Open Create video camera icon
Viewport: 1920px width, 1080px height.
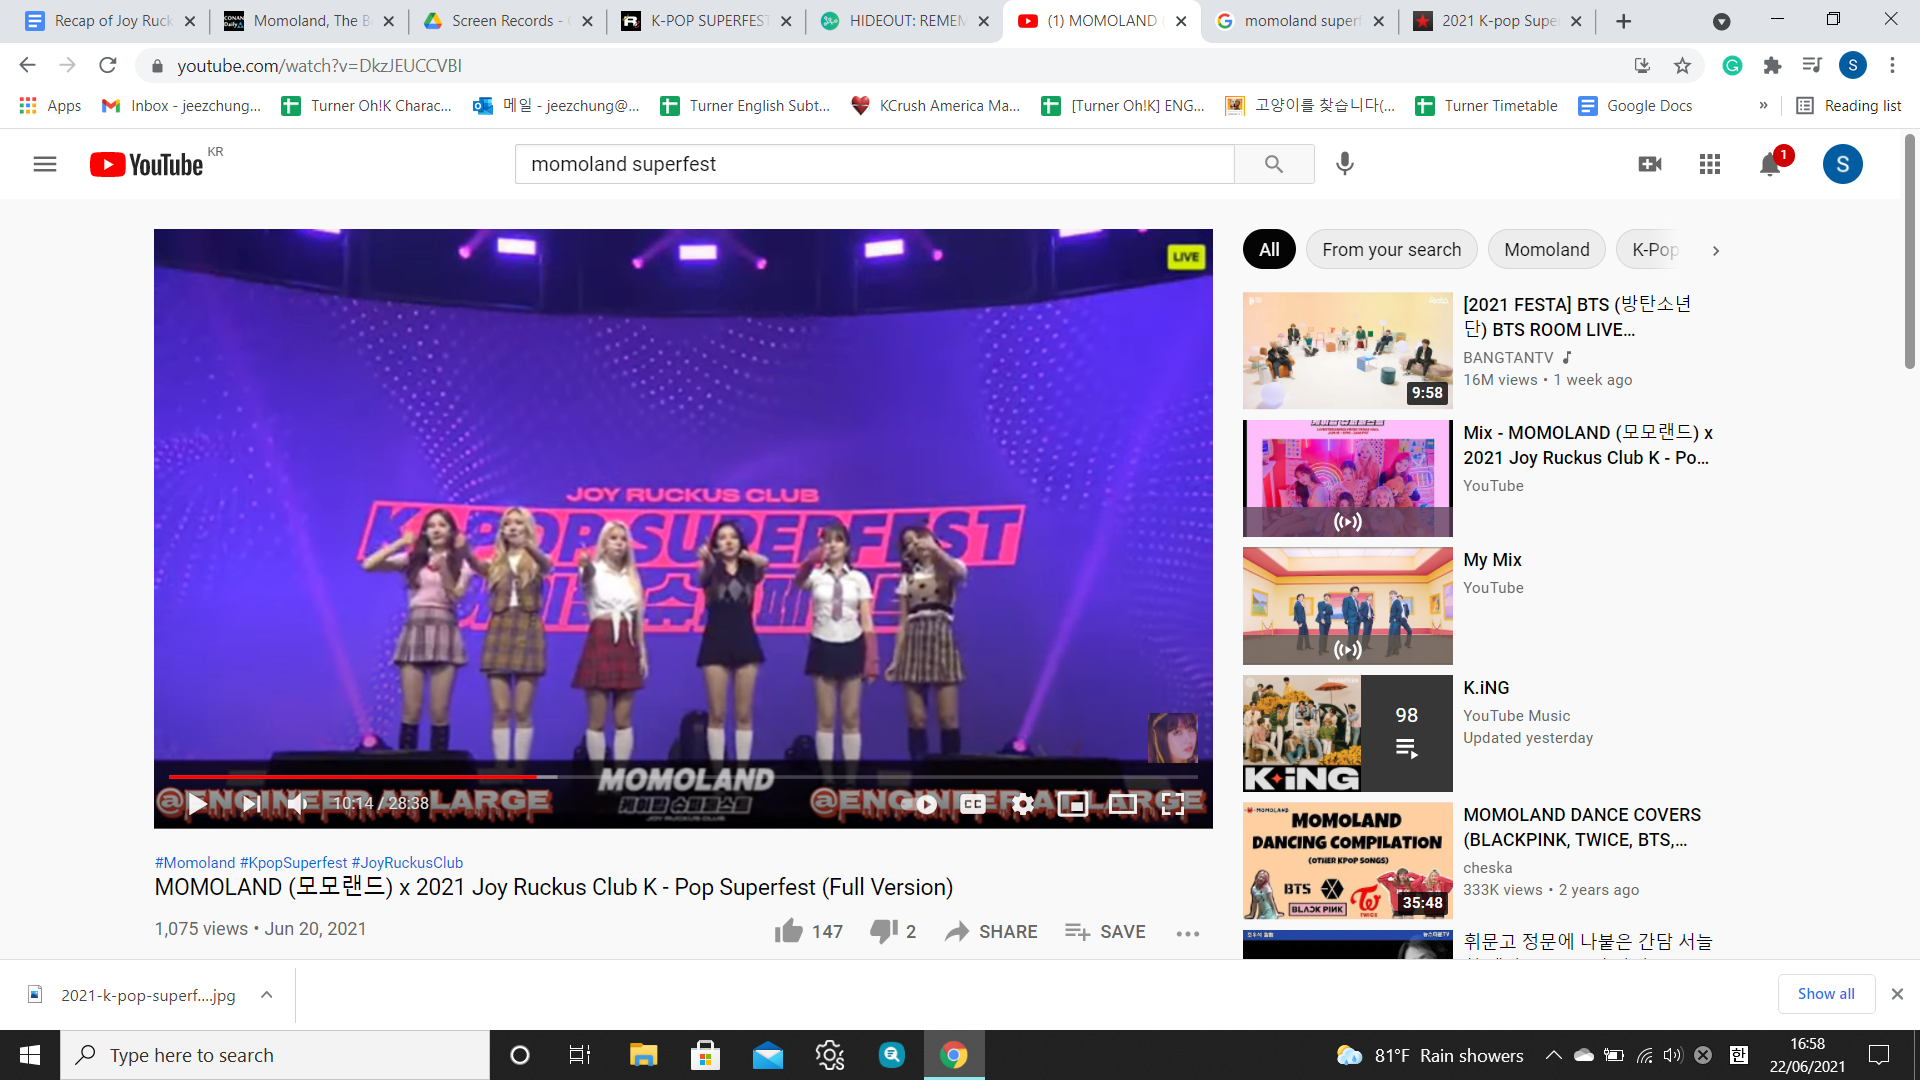tap(1650, 164)
